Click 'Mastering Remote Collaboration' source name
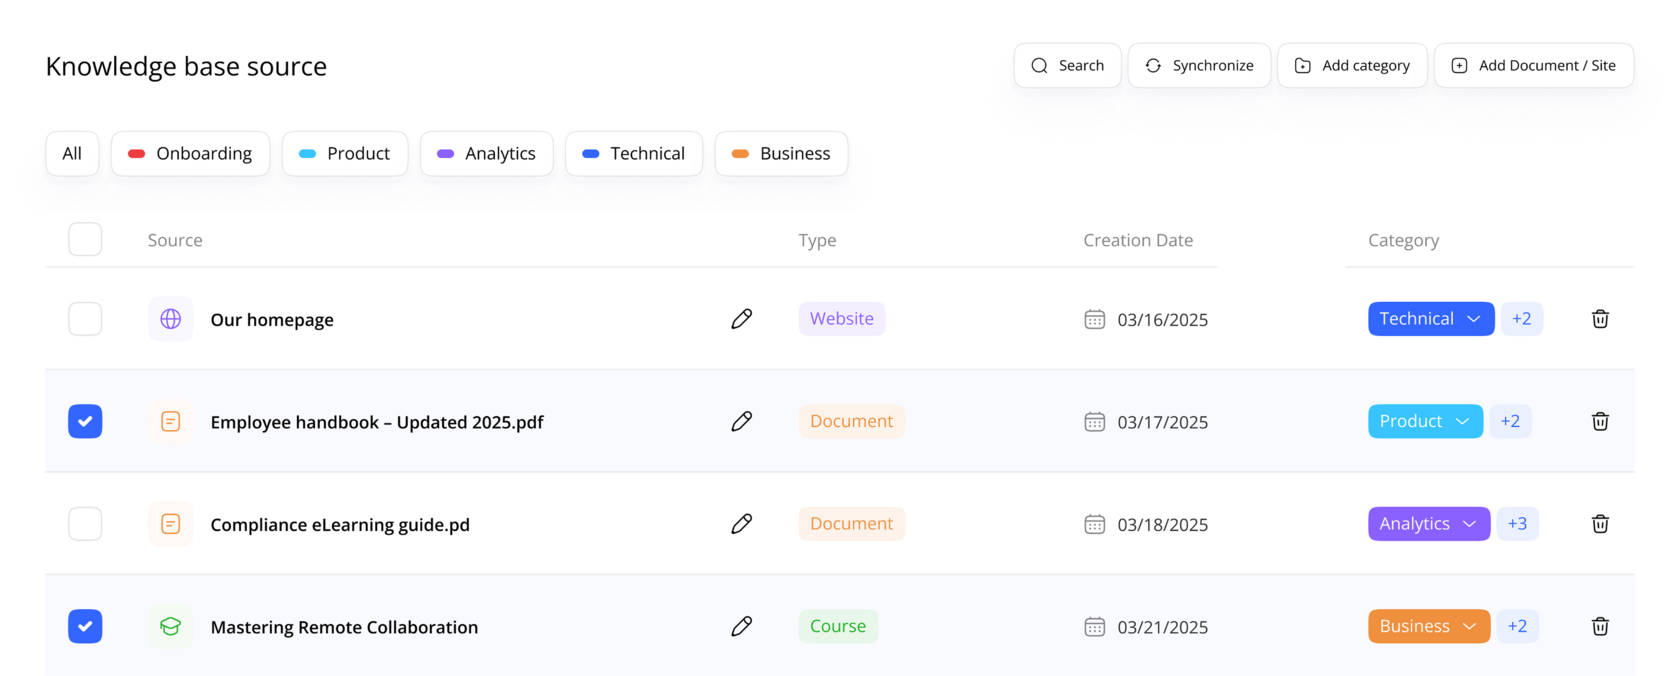 point(344,627)
